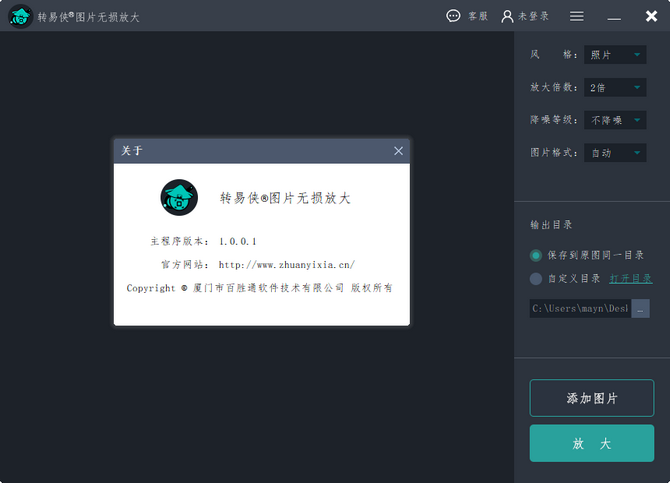Screen dimensions: 670x483
Task: Click the 官方网站 label
Action: coord(185,265)
